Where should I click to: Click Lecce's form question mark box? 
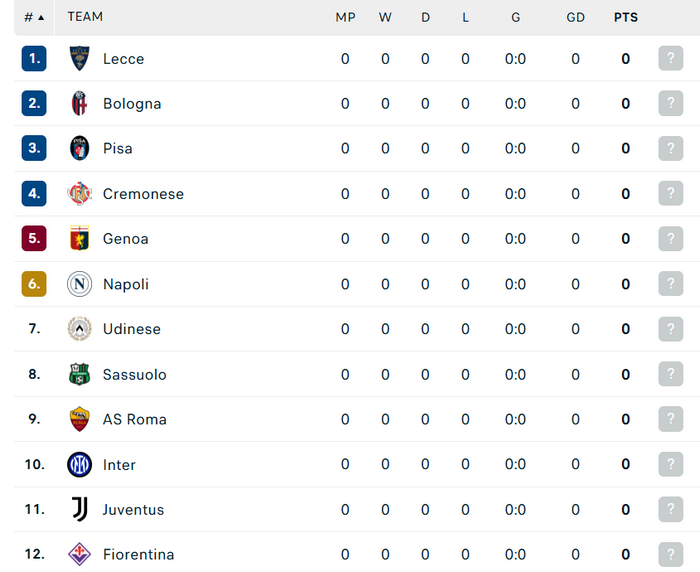(671, 58)
